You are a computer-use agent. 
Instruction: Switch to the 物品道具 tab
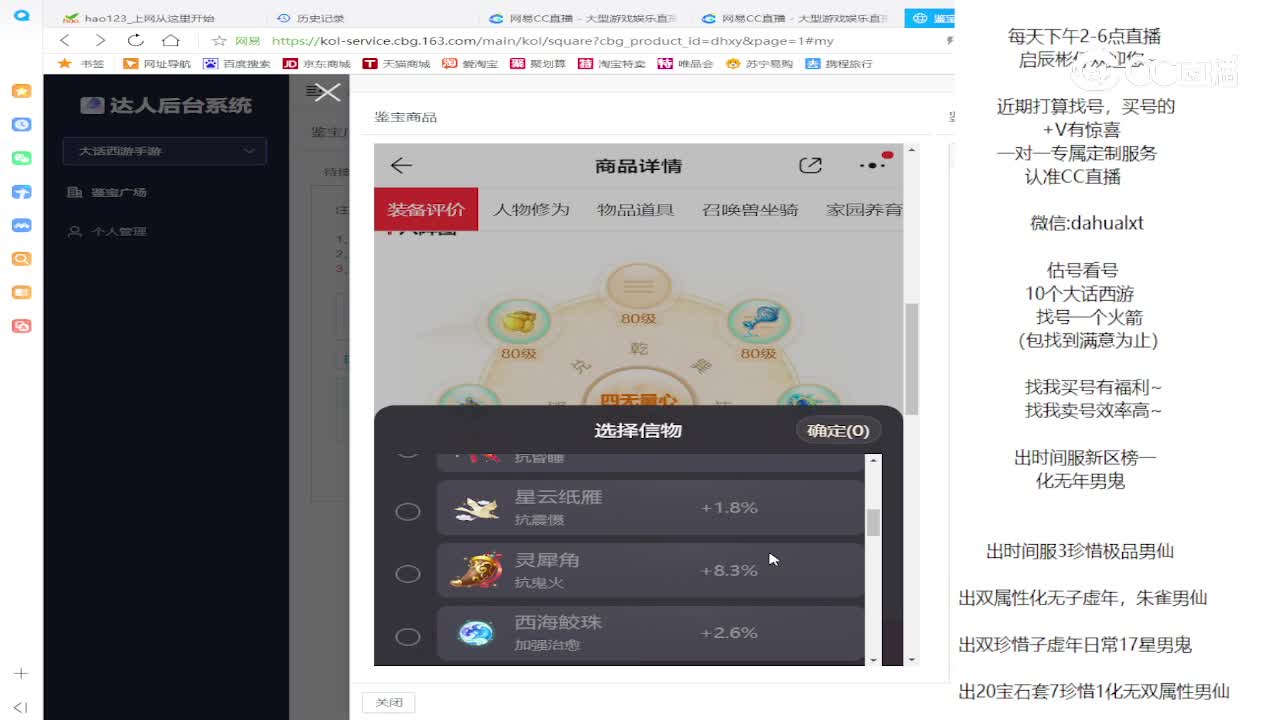coord(635,209)
